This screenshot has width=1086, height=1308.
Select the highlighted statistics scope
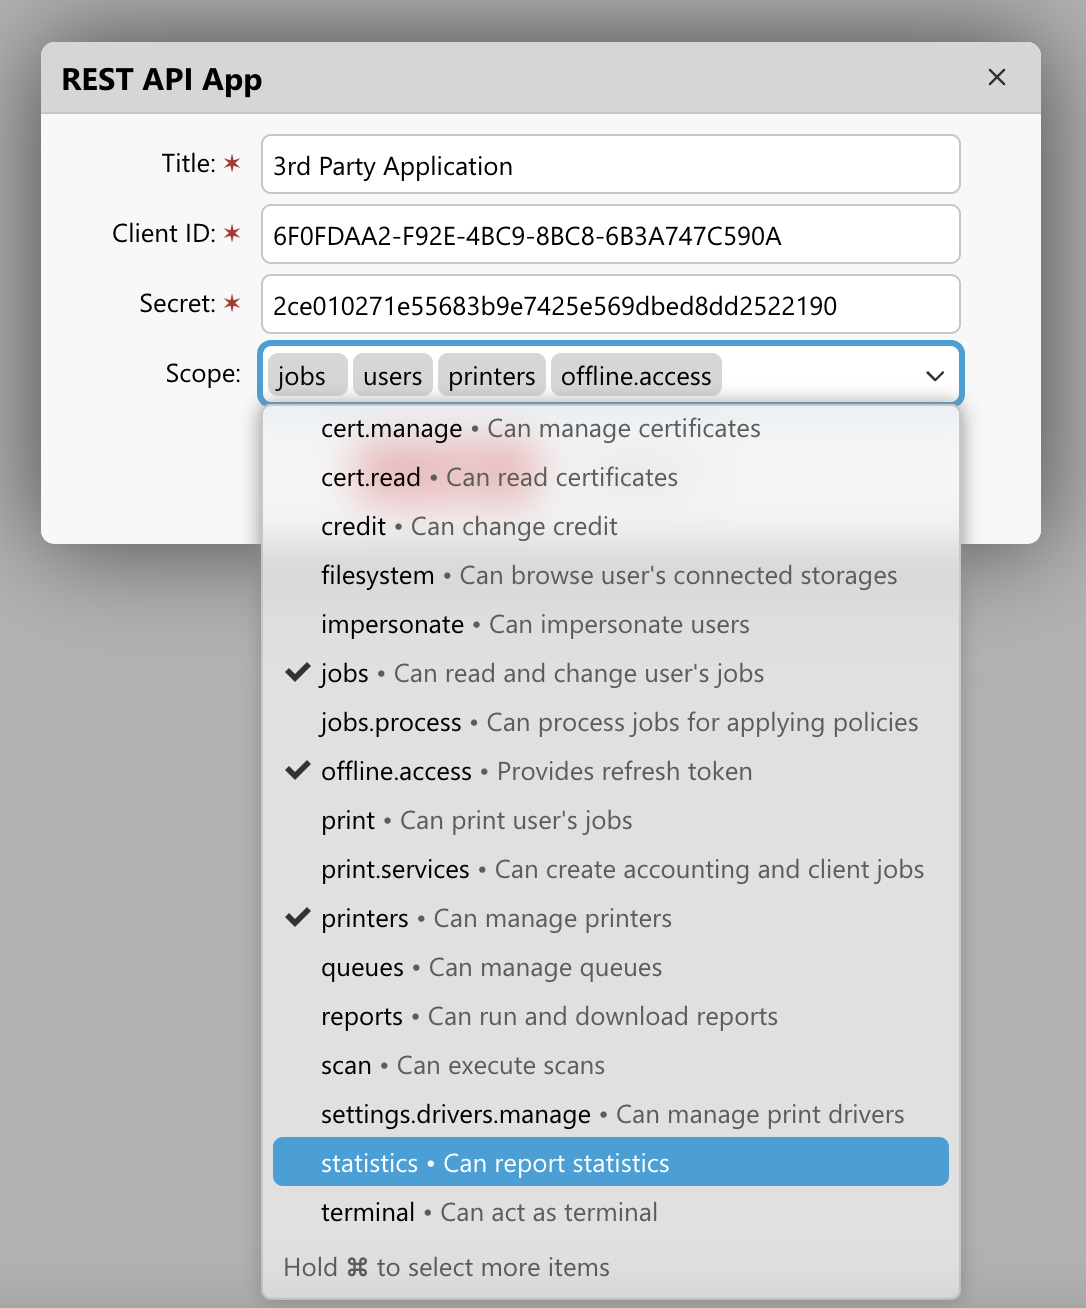610,1162
